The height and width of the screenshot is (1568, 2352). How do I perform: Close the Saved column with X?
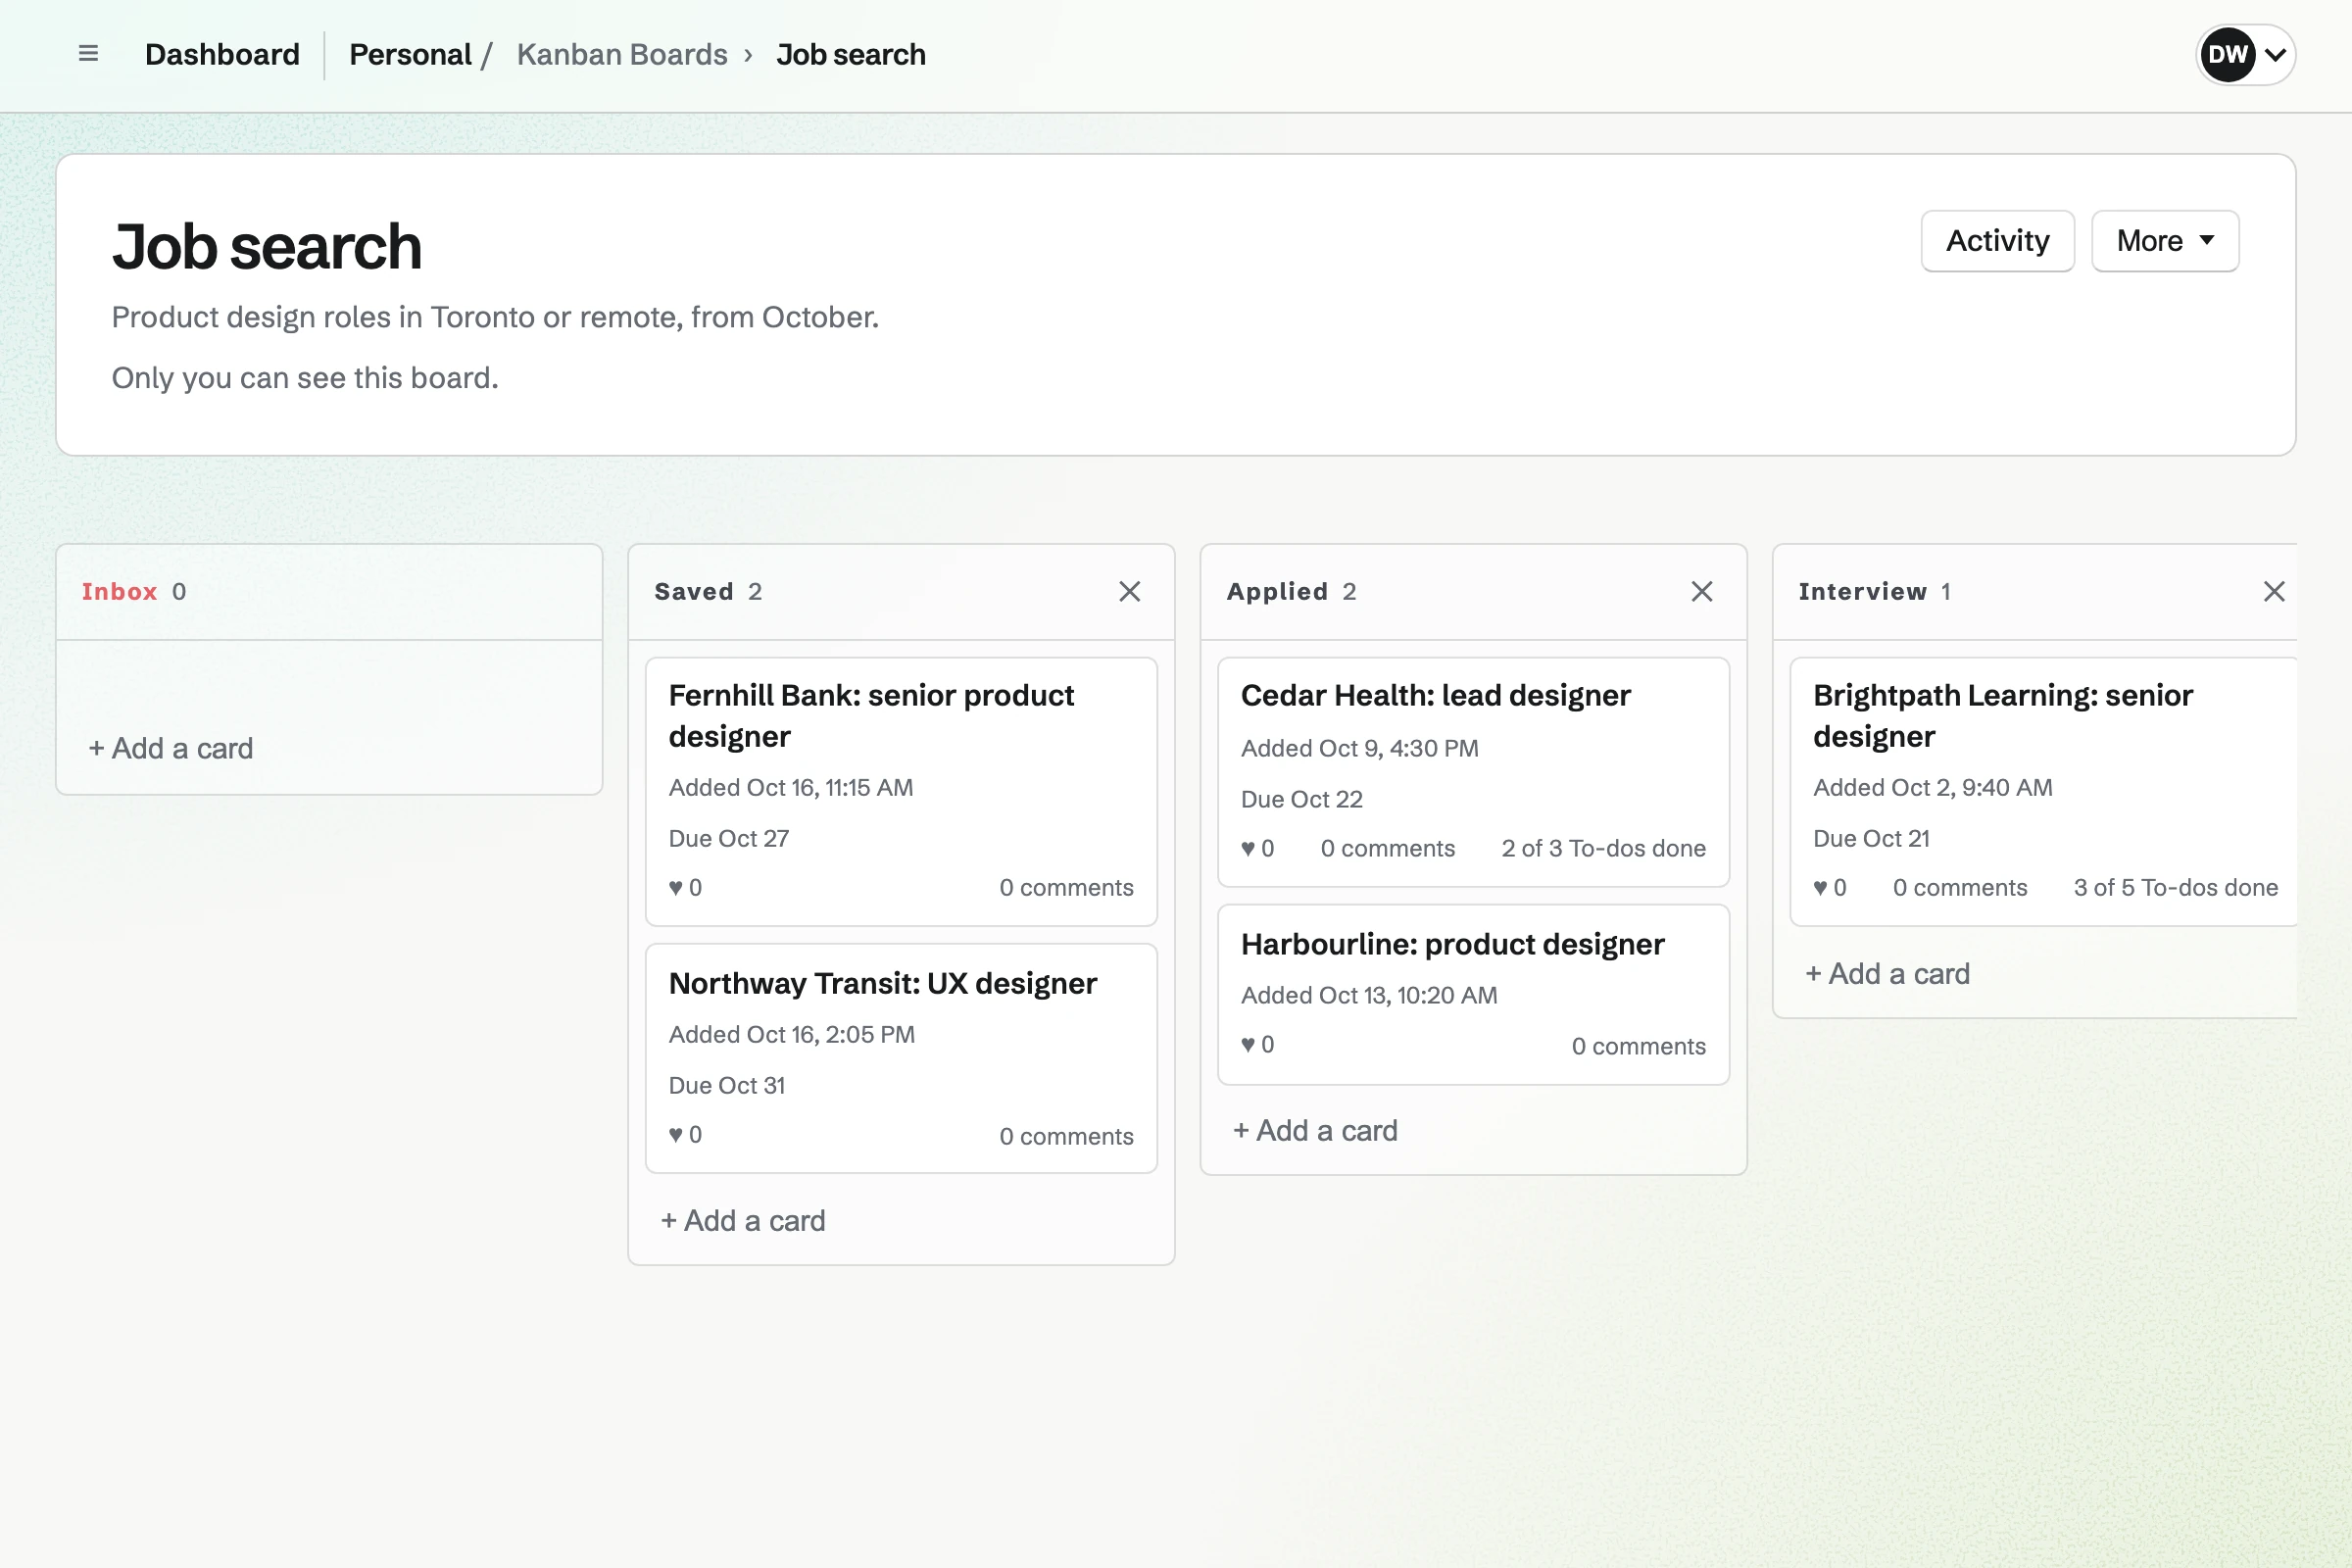tap(1129, 591)
